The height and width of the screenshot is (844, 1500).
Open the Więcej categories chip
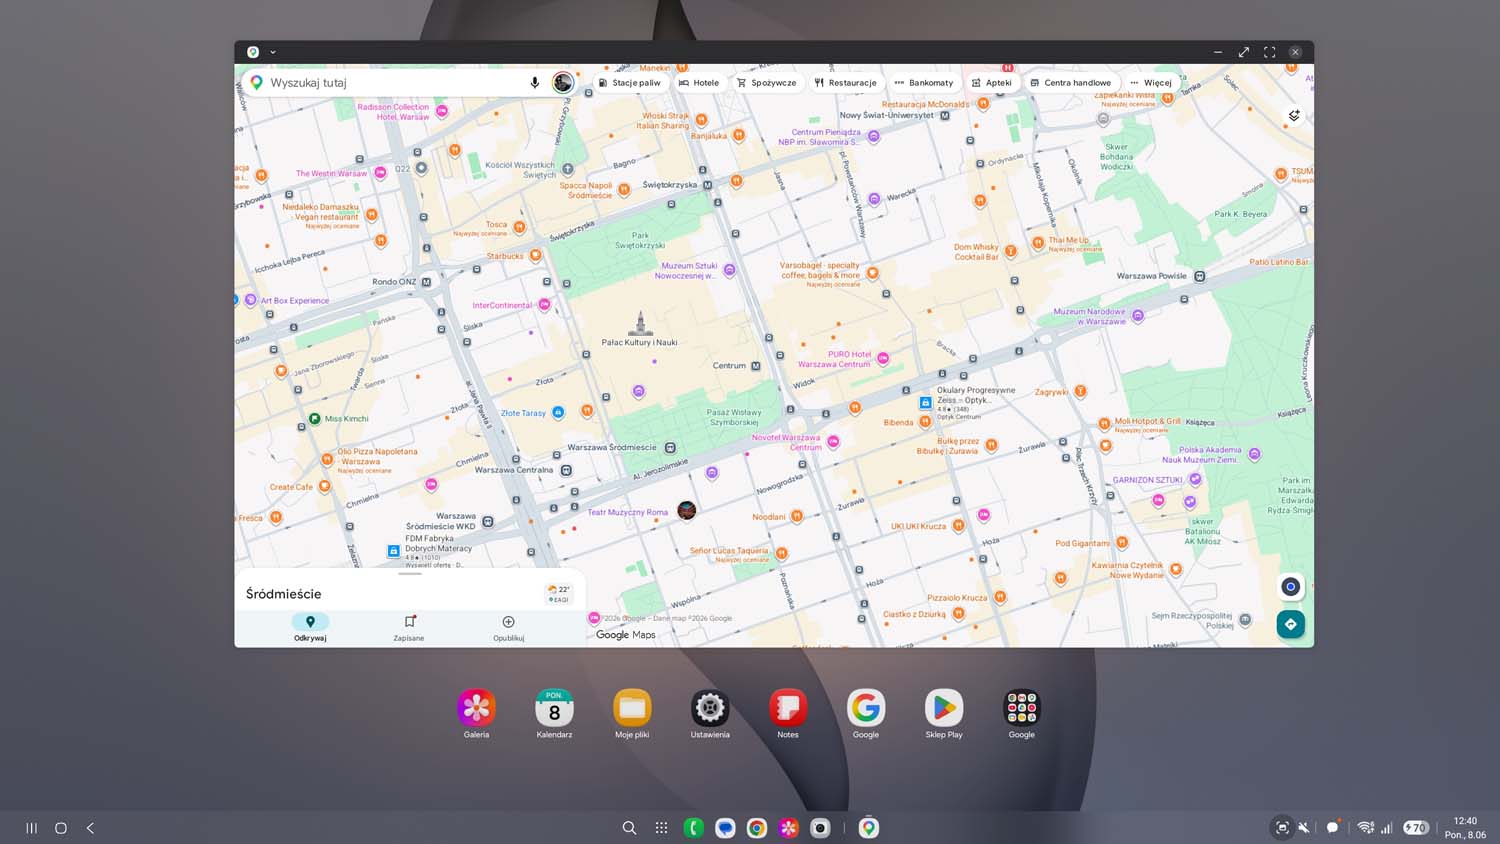[1150, 83]
